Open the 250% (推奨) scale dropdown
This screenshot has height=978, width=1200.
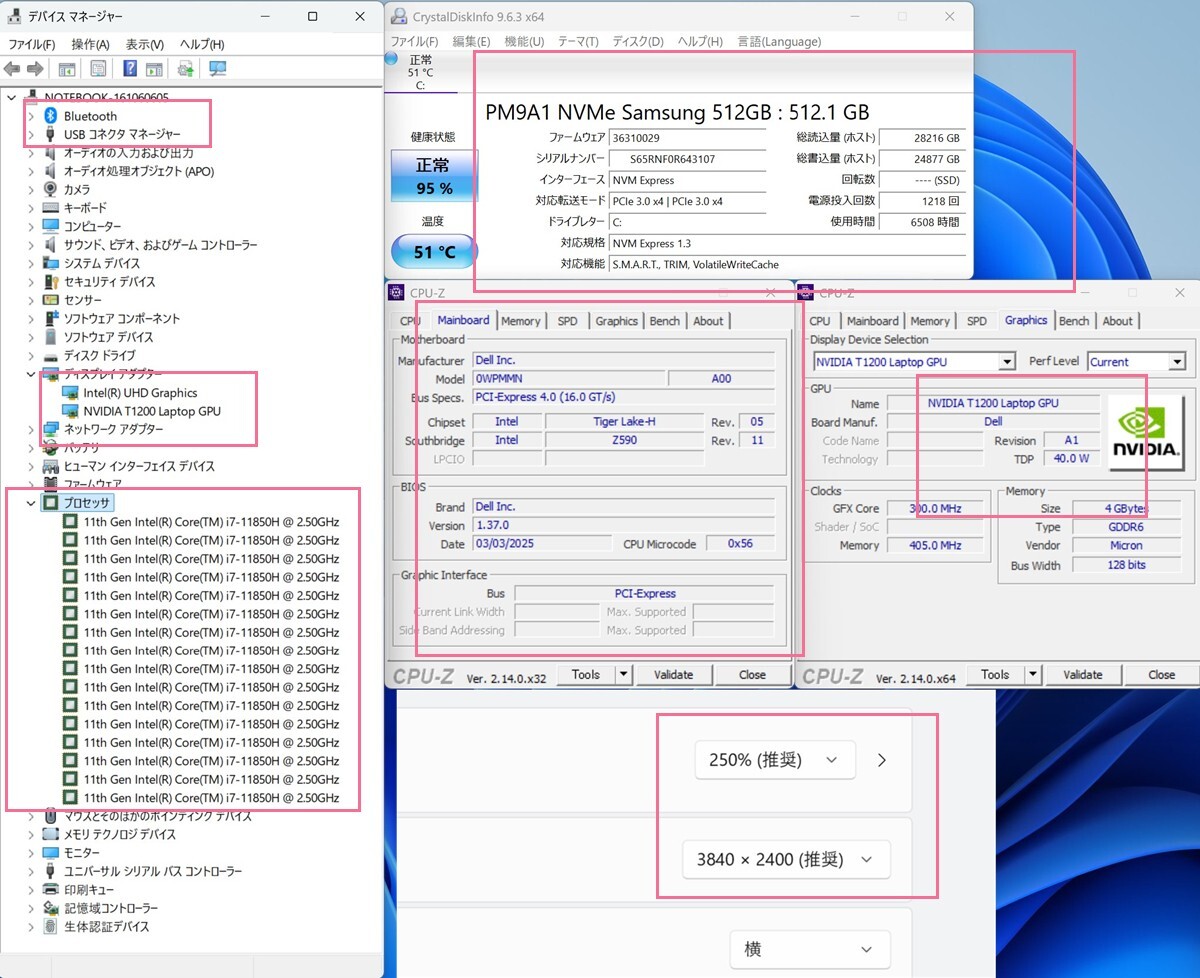[x=775, y=760]
